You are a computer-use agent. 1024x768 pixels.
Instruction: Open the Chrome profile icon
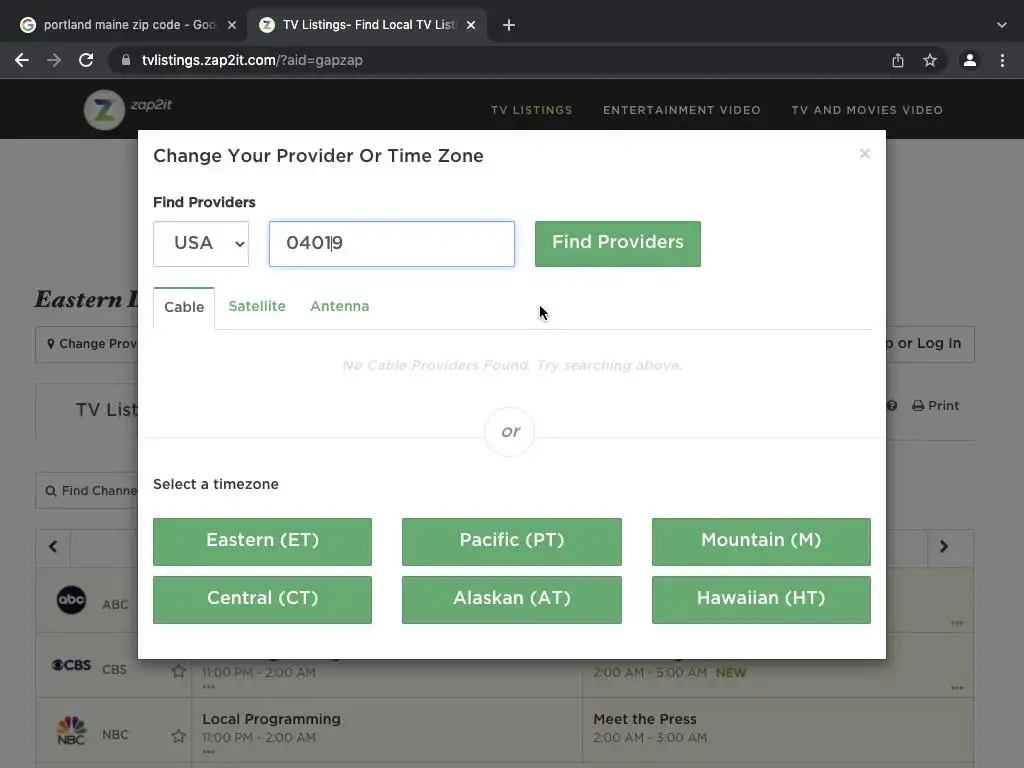[970, 60]
